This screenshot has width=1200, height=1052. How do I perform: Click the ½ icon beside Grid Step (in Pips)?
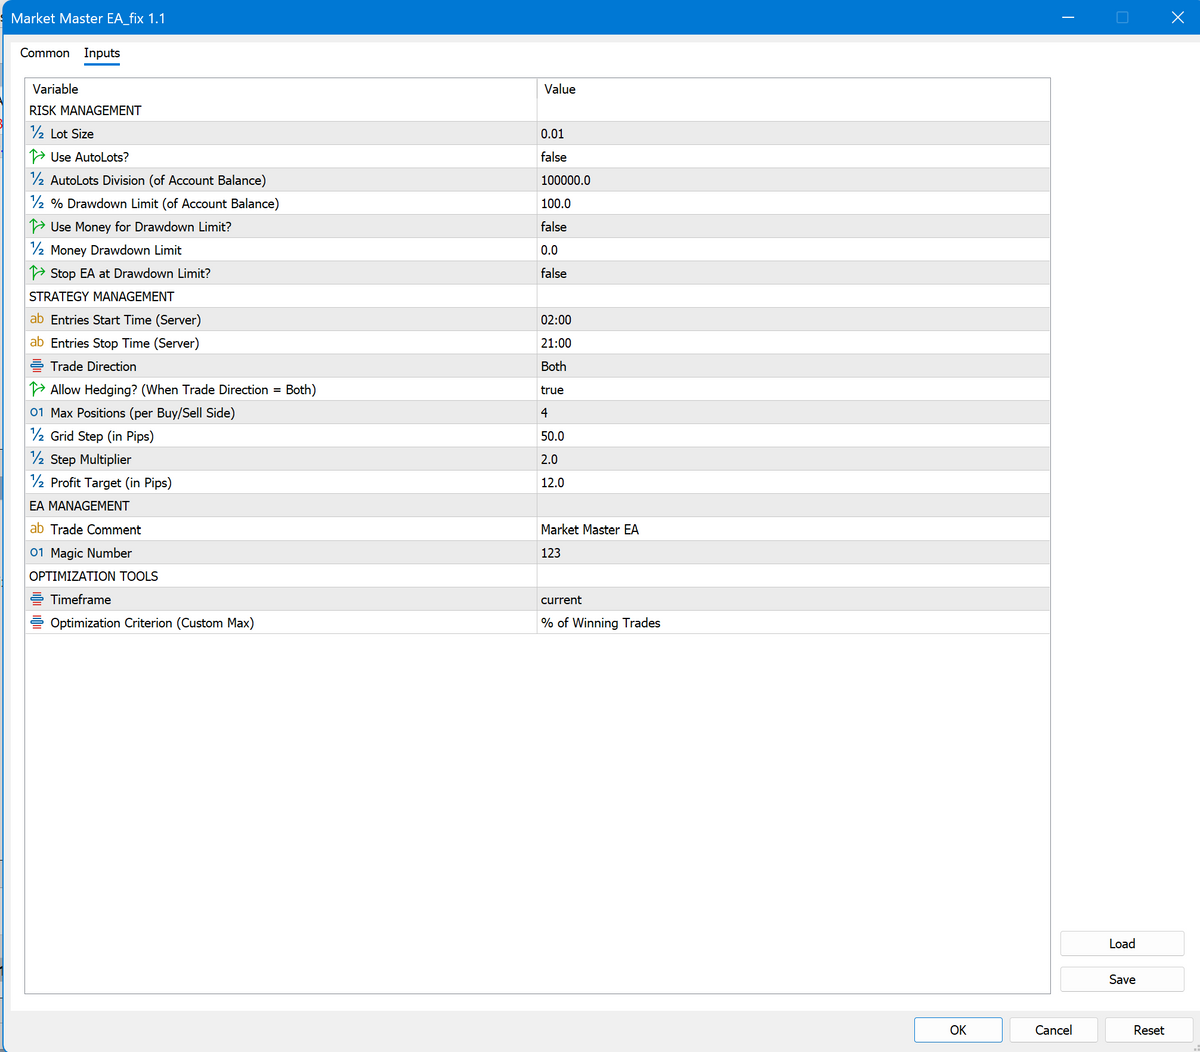[x=36, y=436]
